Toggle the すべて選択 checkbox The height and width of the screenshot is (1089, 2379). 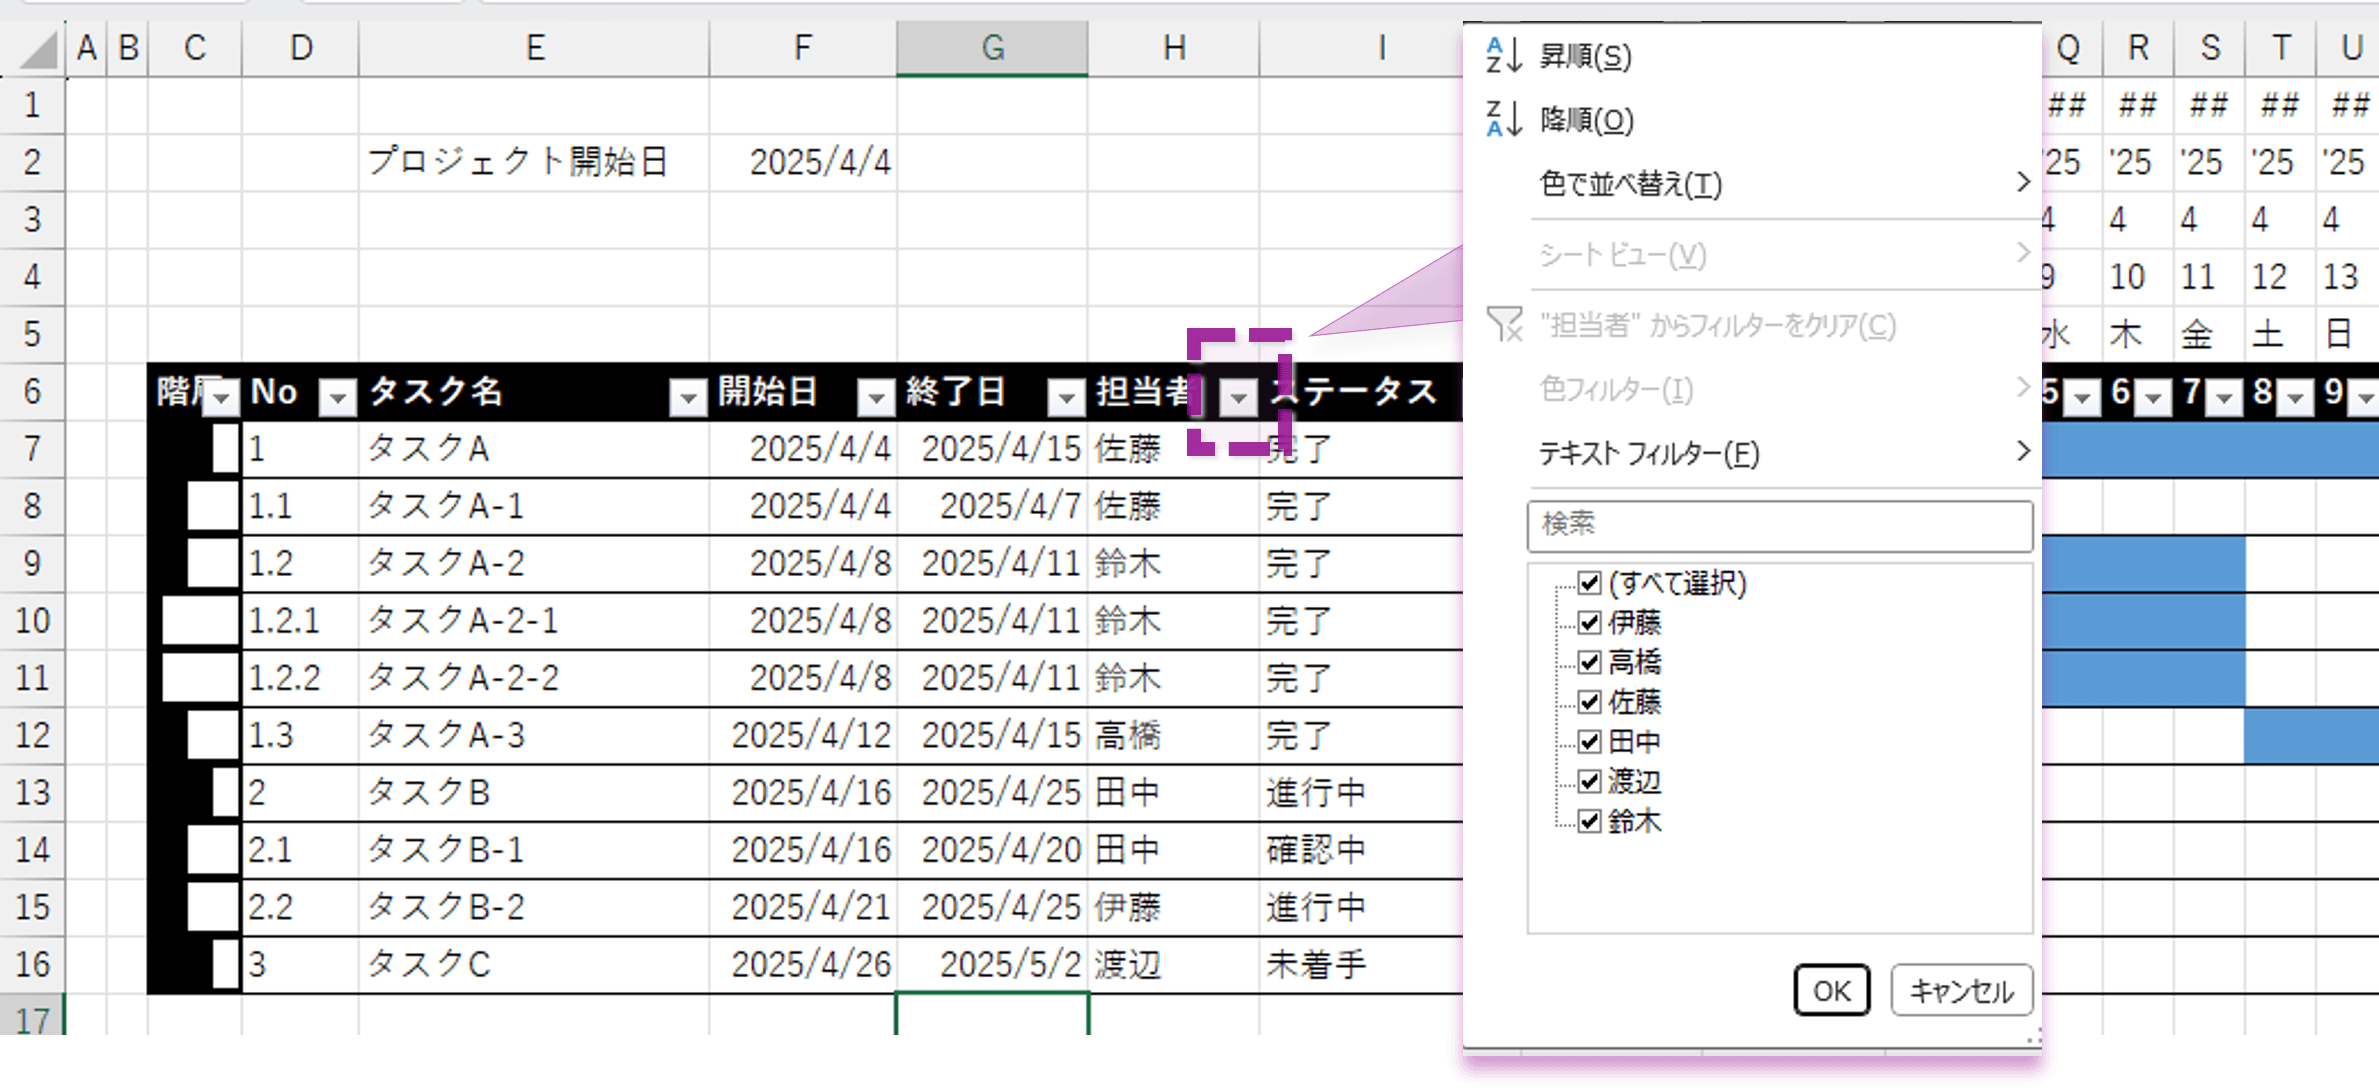[x=1589, y=583]
